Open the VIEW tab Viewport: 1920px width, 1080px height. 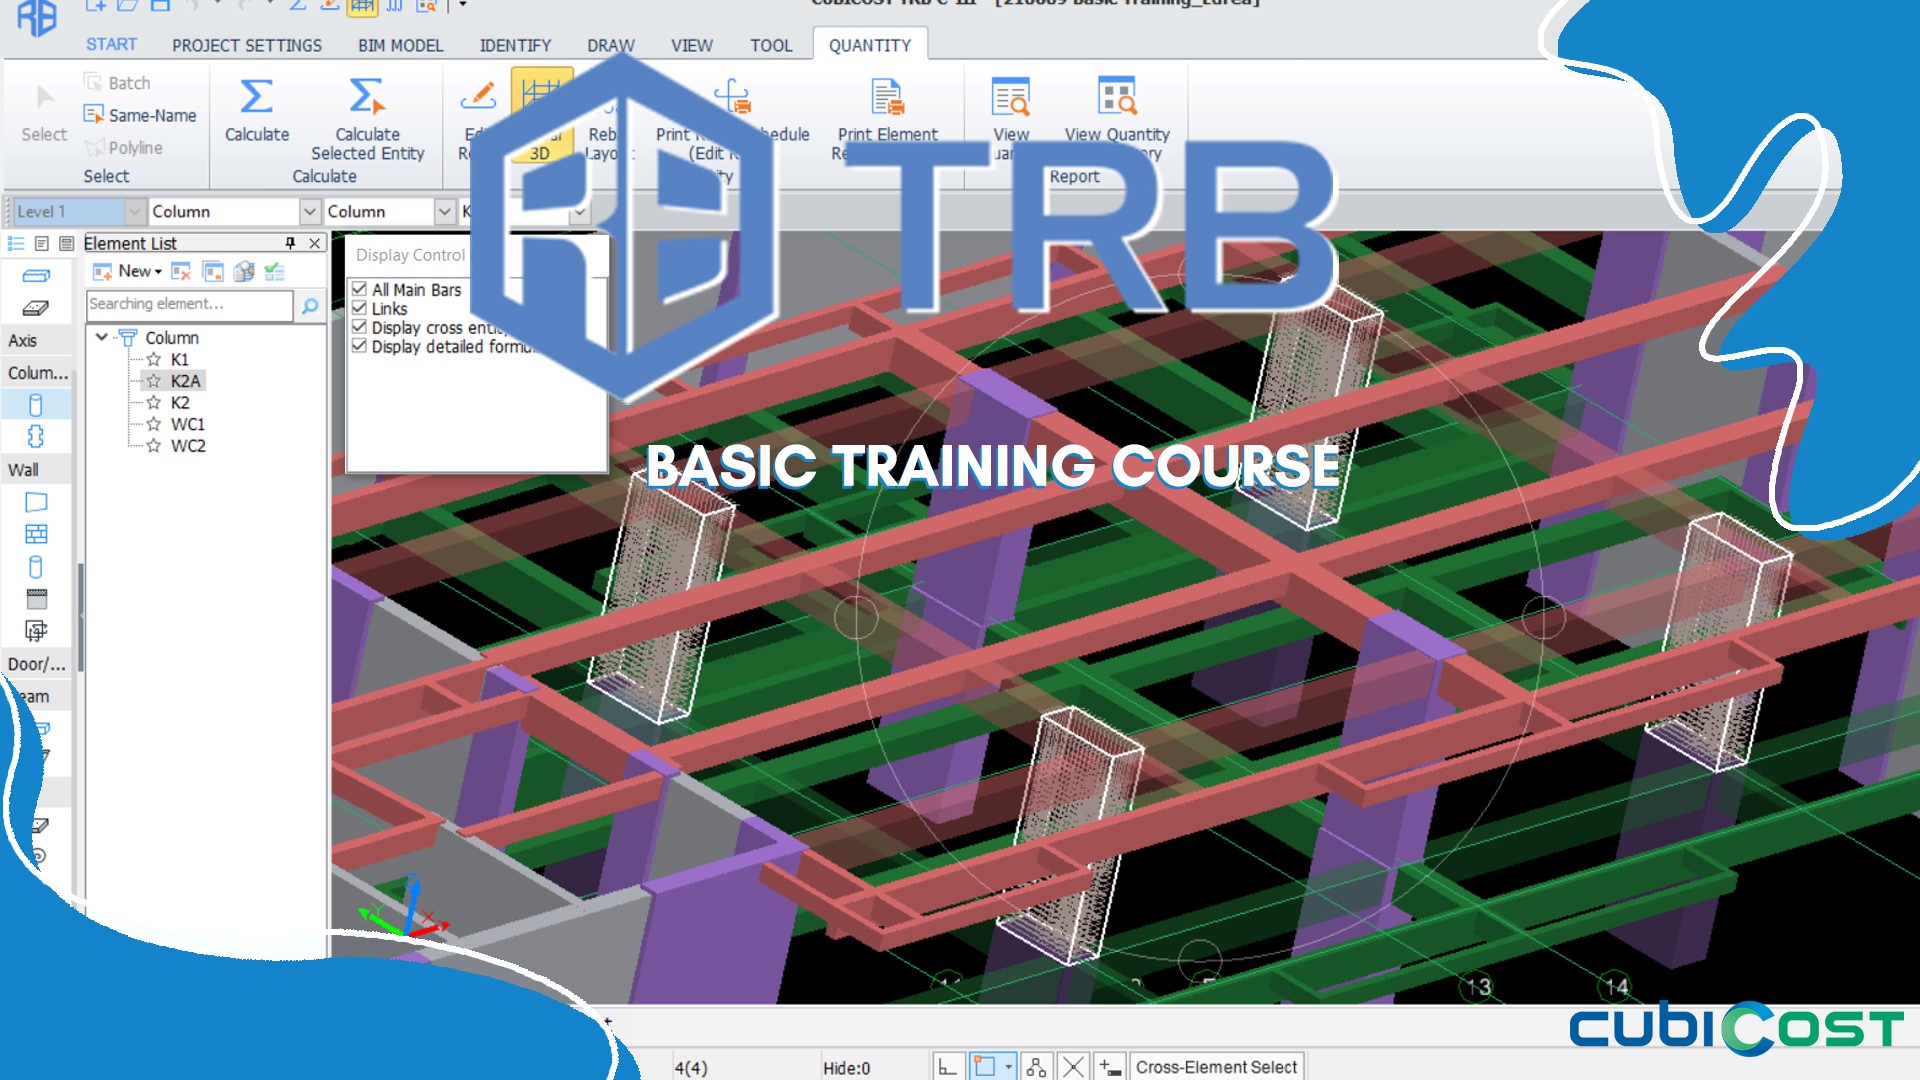point(692,45)
